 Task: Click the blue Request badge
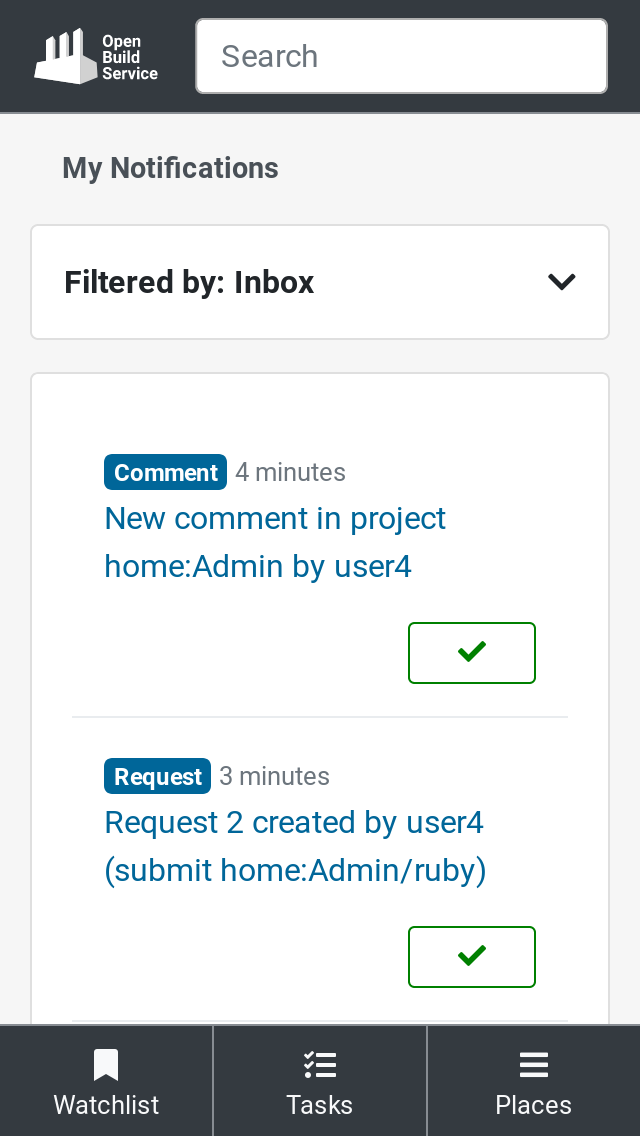click(157, 776)
